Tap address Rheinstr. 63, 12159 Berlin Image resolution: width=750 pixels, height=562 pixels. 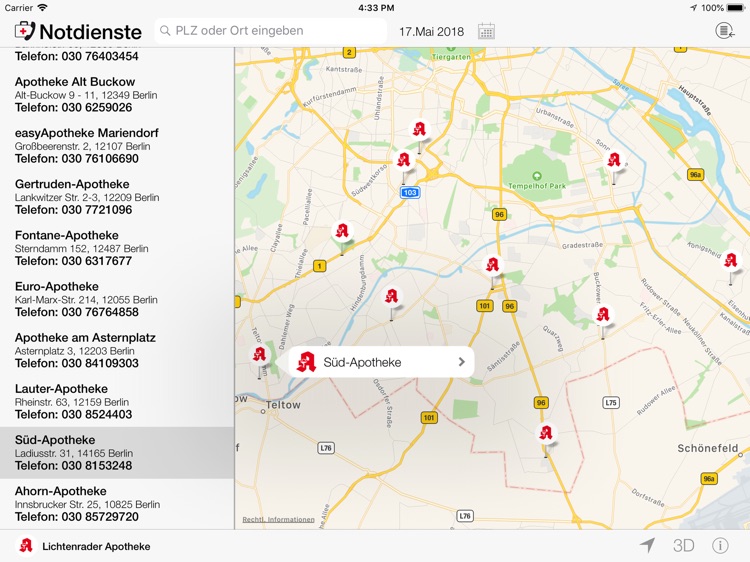[72, 402]
